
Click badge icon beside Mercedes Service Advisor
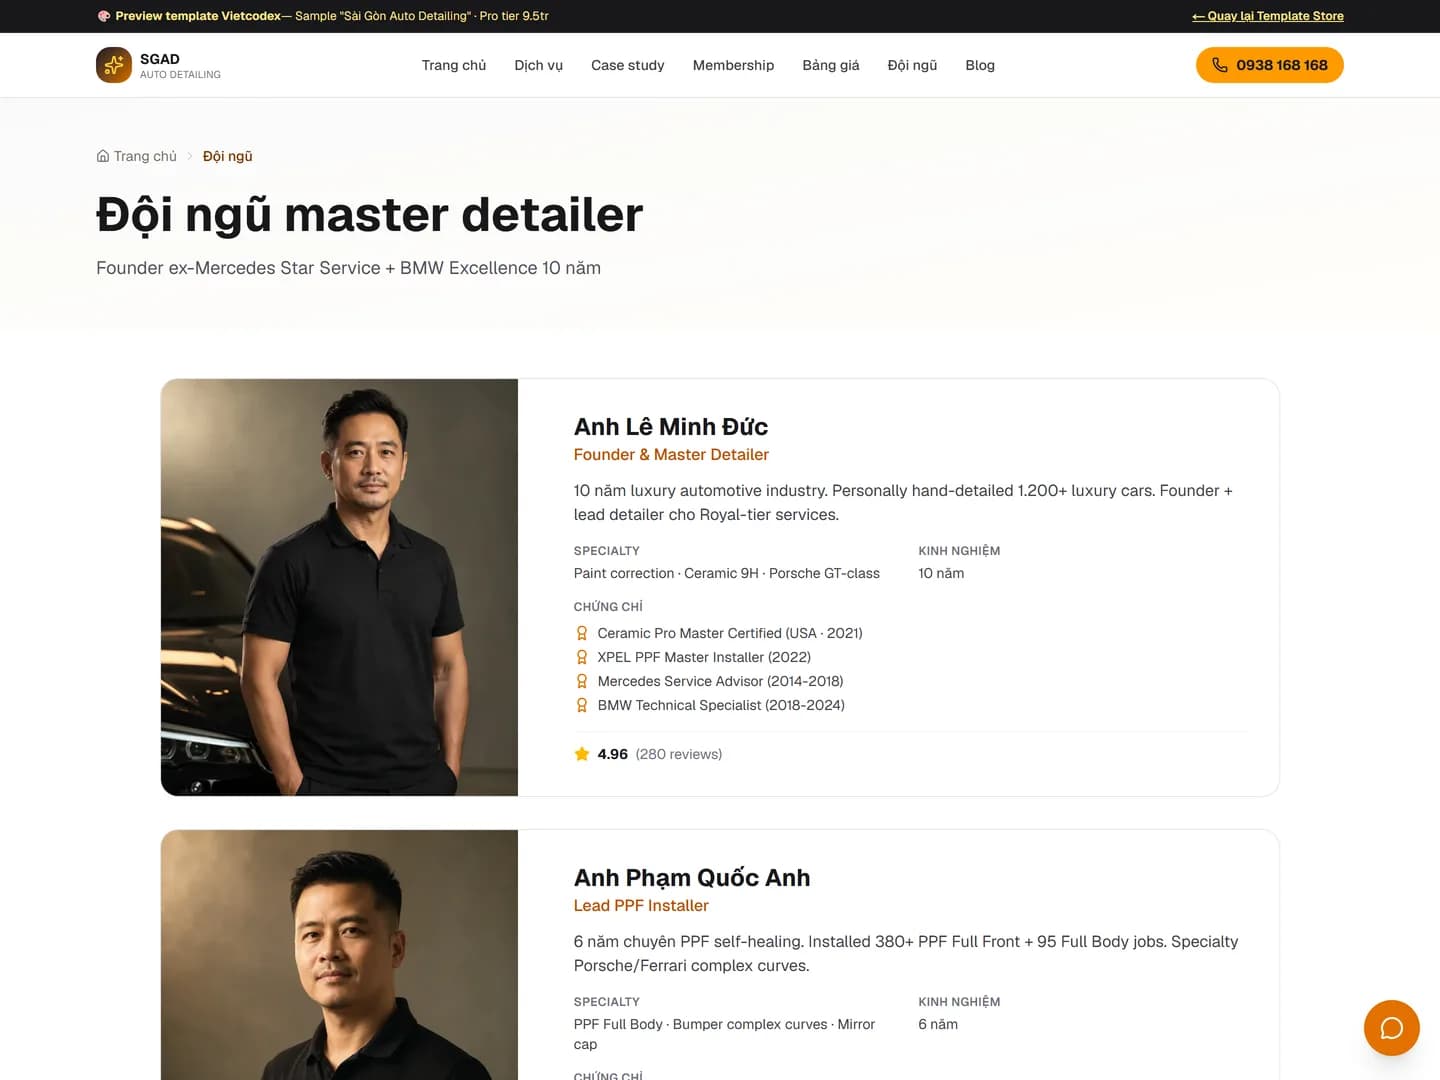coord(582,681)
